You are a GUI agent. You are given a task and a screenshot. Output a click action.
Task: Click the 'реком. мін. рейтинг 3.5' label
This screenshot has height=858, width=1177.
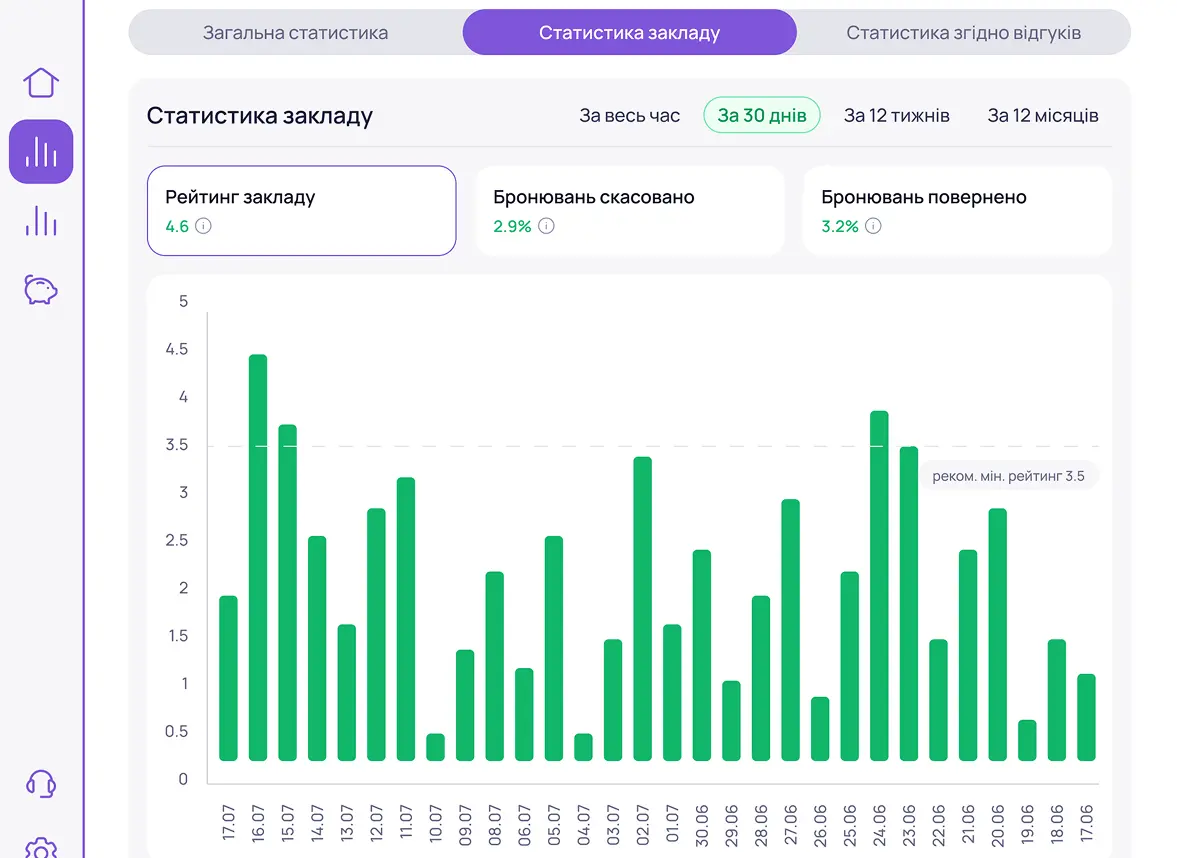coord(1008,476)
